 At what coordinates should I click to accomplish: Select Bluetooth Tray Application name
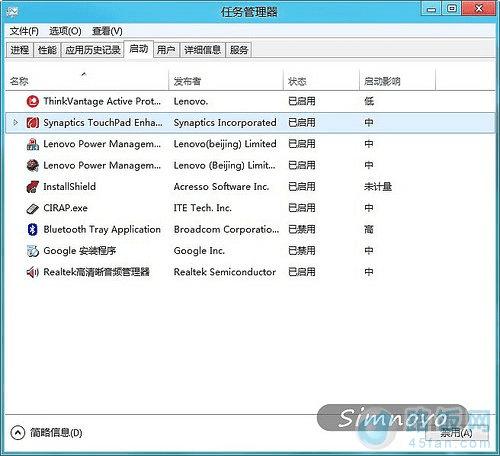pyautogui.click(x=102, y=229)
